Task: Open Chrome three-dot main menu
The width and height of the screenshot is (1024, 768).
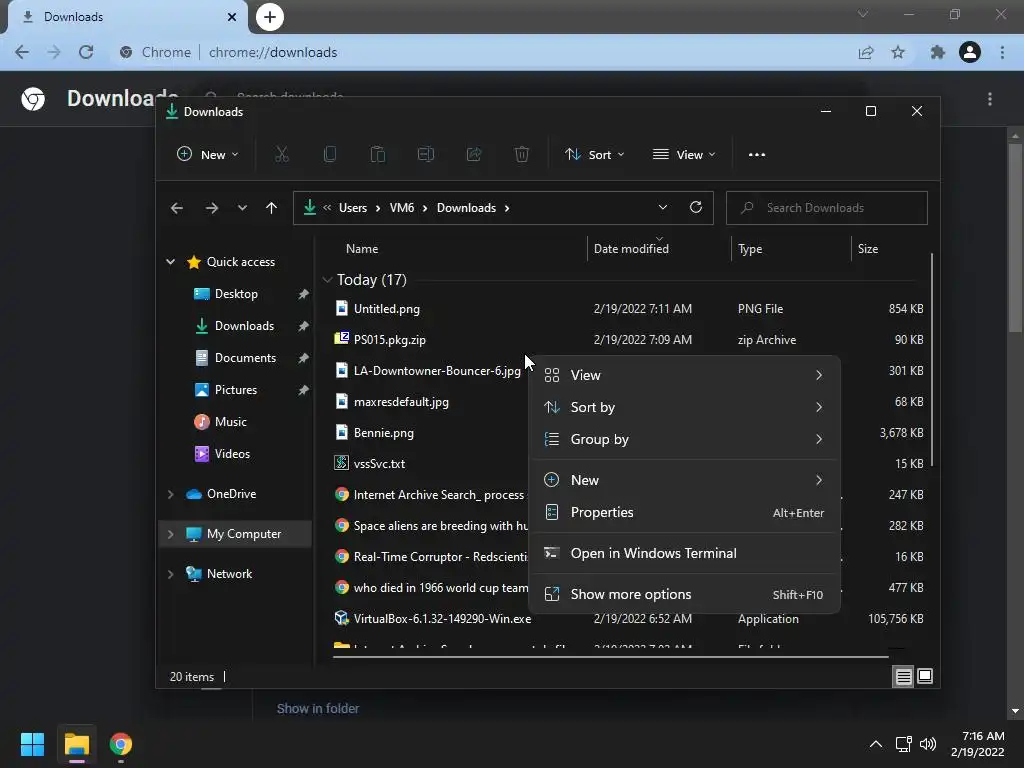Action: coord(1002,52)
